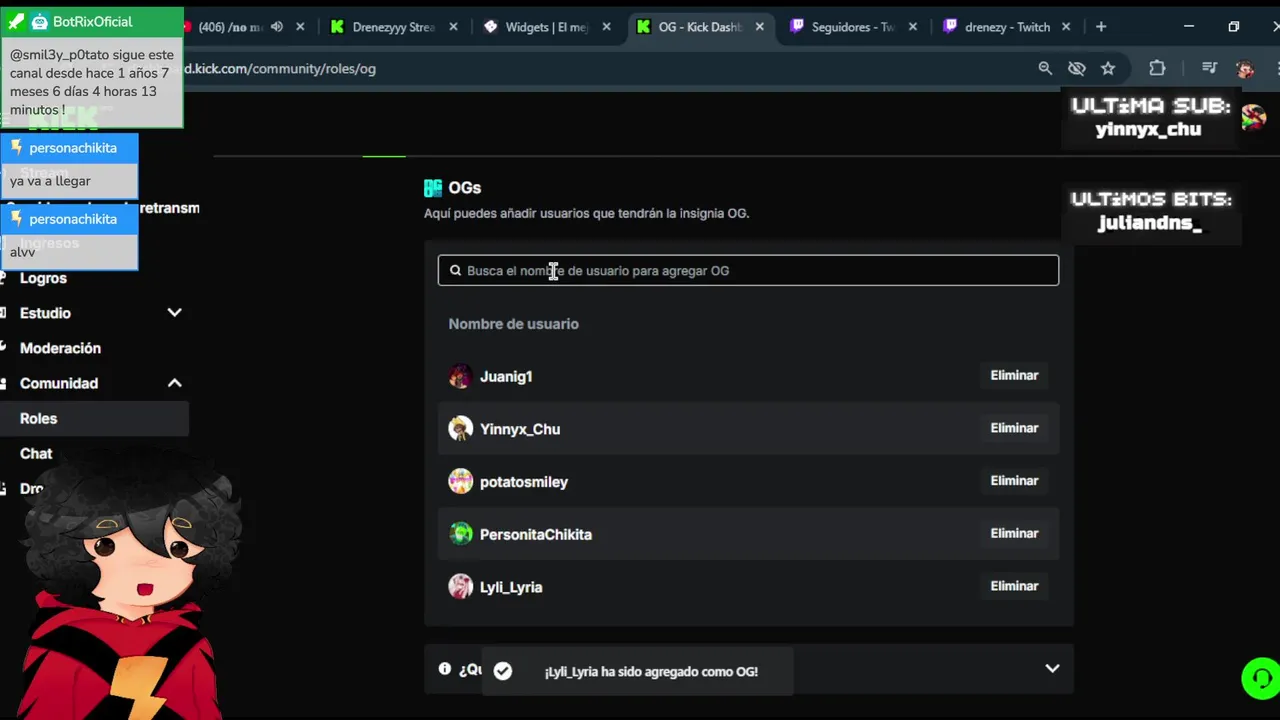
Task: Open Chat under Comunidad
Action: (36, 453)
